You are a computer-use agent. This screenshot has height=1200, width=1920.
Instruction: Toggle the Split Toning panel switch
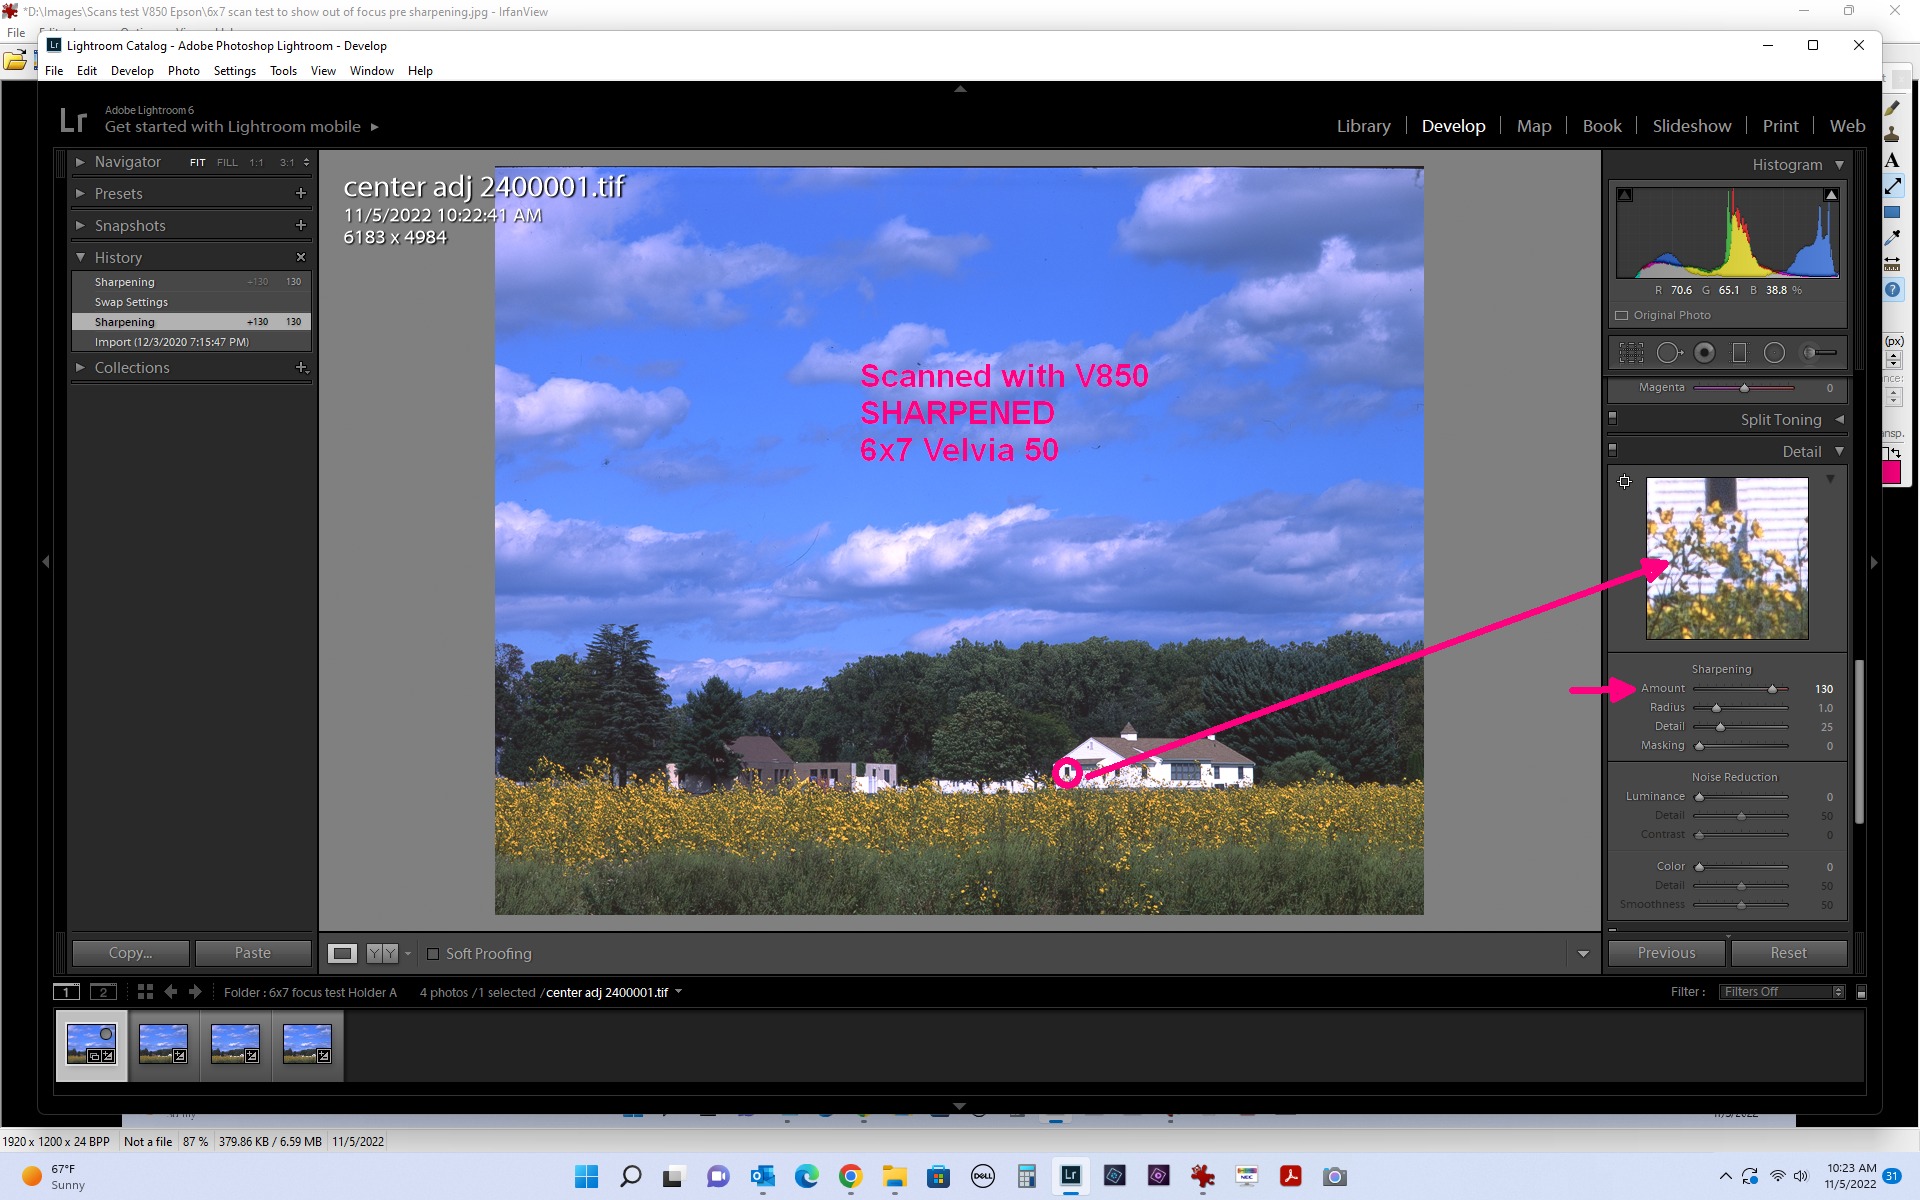point(1612,419)
